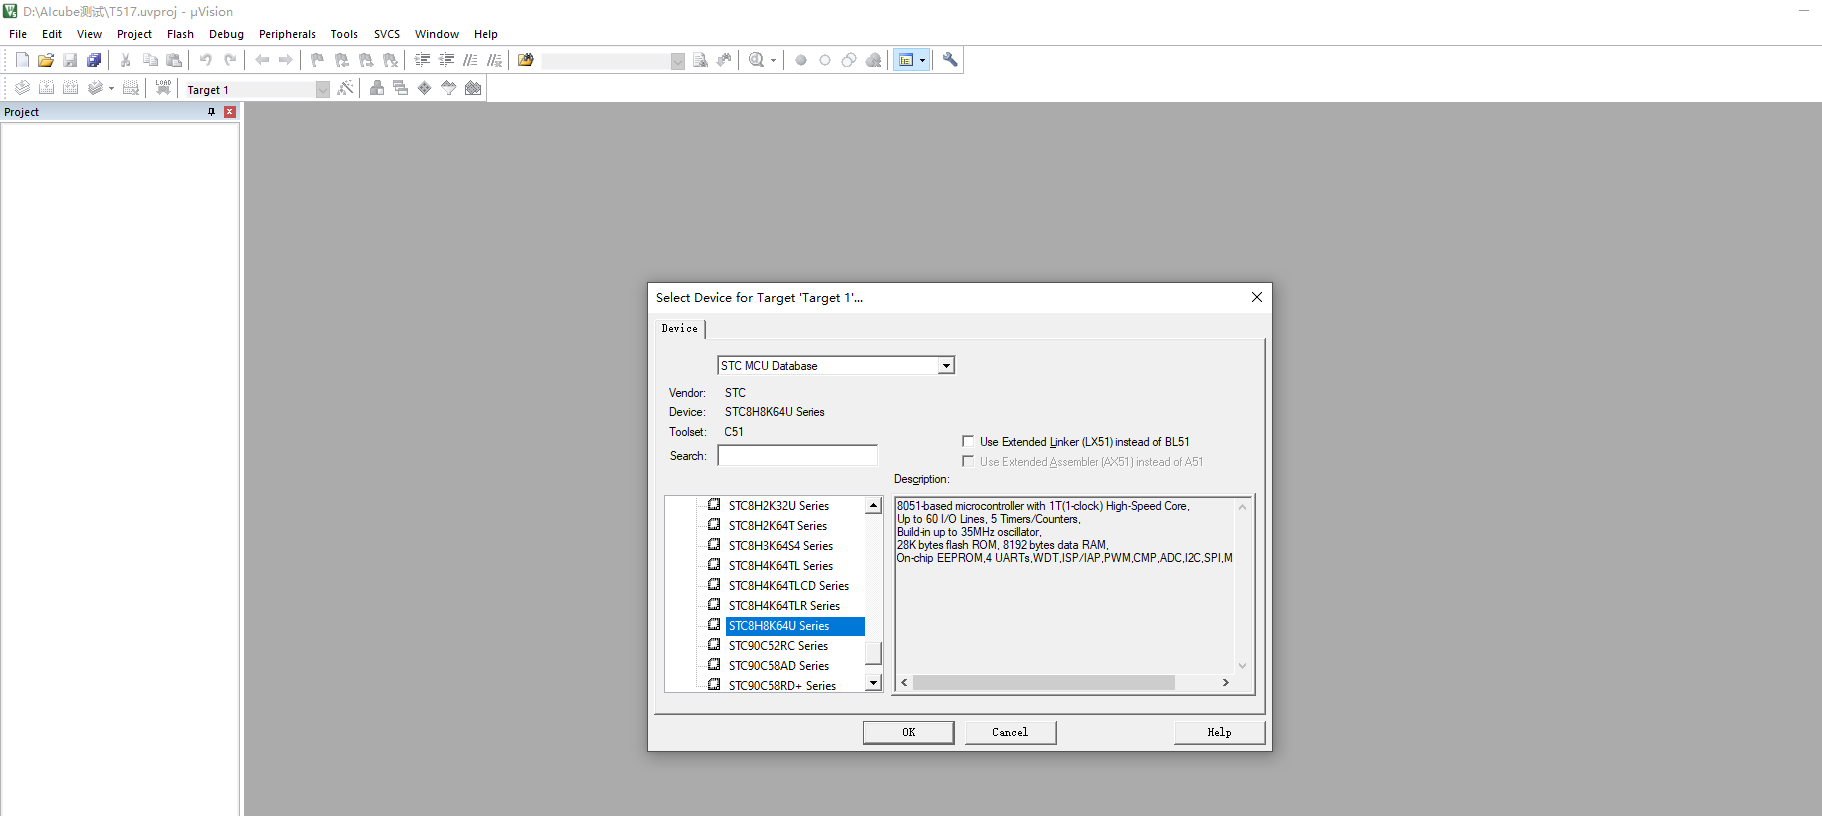Click the Cut scissors icon
Viewport: 1822px width, 816px height.
tap(126, 60)
